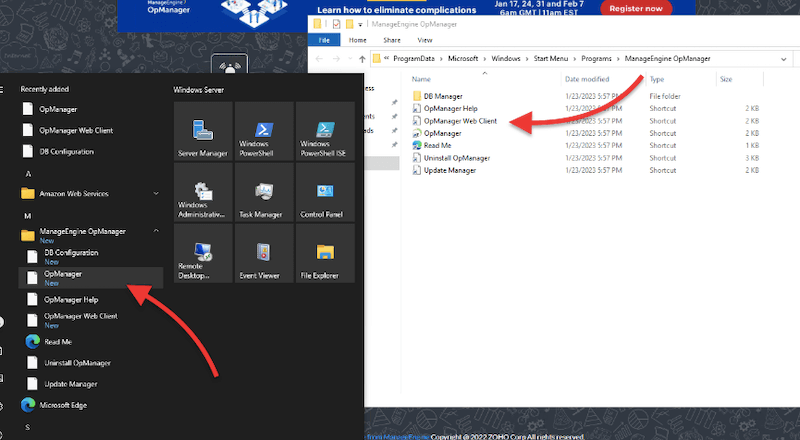Click the Explorer Forward arrow

[x=336, y=59]
